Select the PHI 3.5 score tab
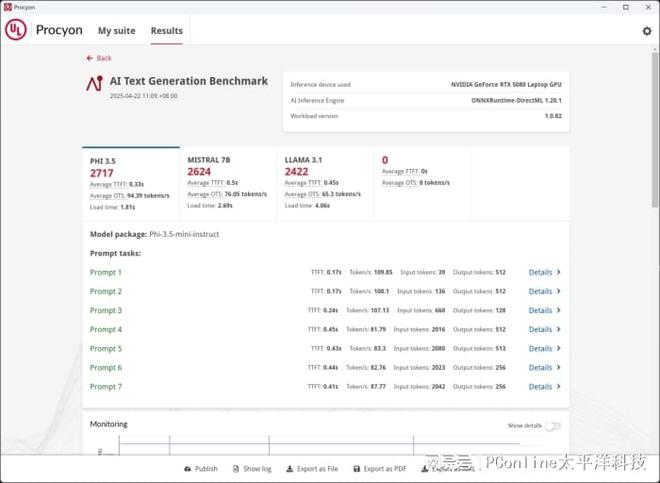Viewport: 660px width, 483px height. (x=131, y=183)
